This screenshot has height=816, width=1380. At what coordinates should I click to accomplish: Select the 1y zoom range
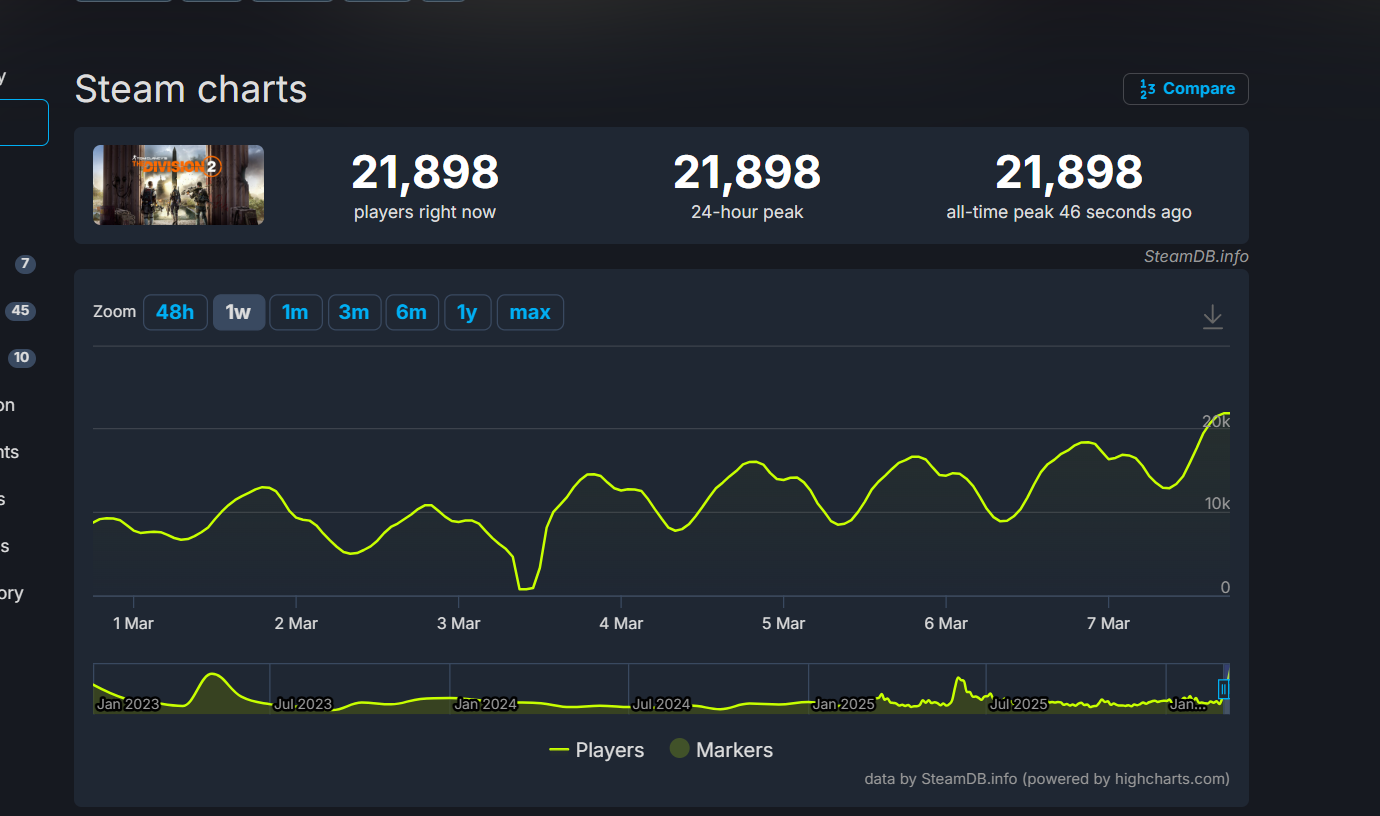(x=467, y=312)
